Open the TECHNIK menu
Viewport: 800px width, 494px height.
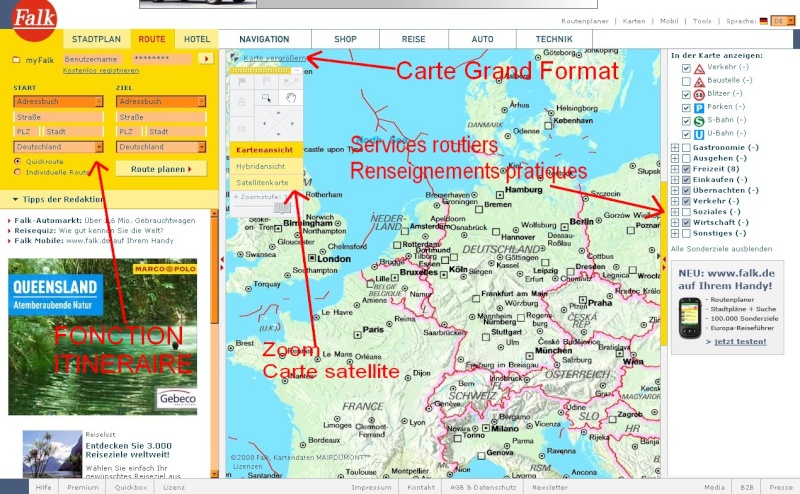554,39
